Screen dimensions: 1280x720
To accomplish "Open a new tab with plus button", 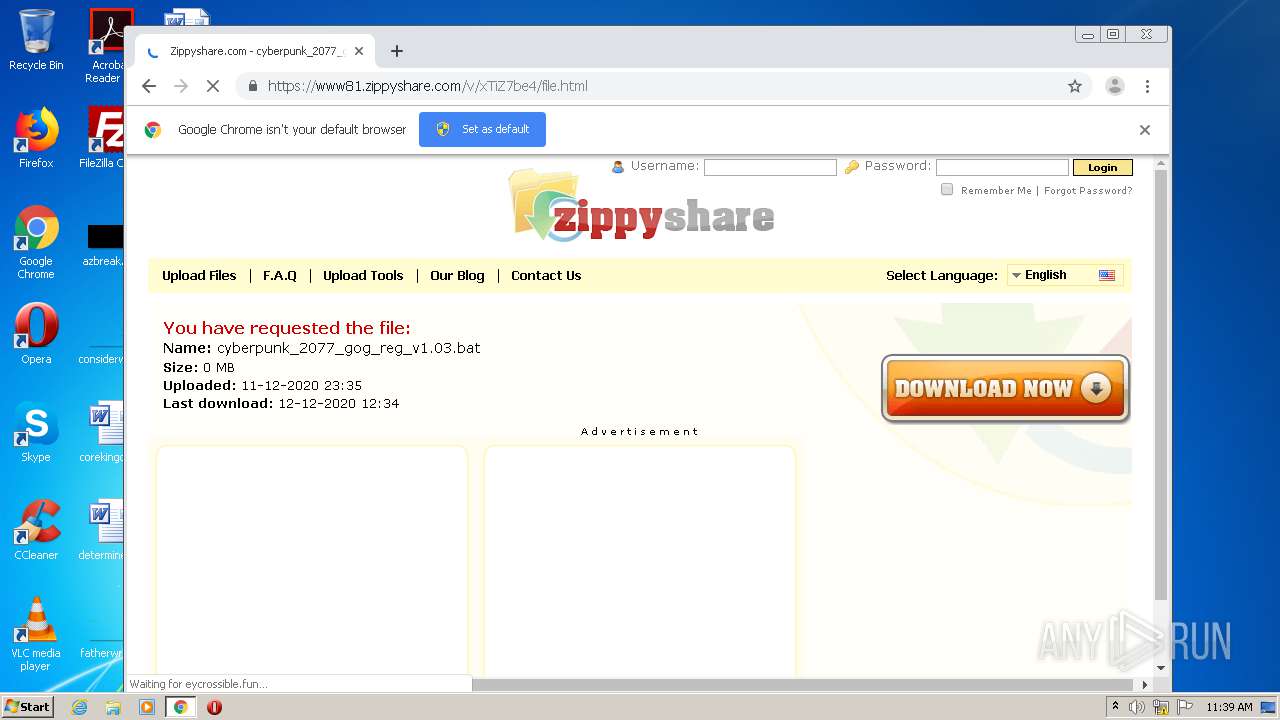I will [397, 51].
